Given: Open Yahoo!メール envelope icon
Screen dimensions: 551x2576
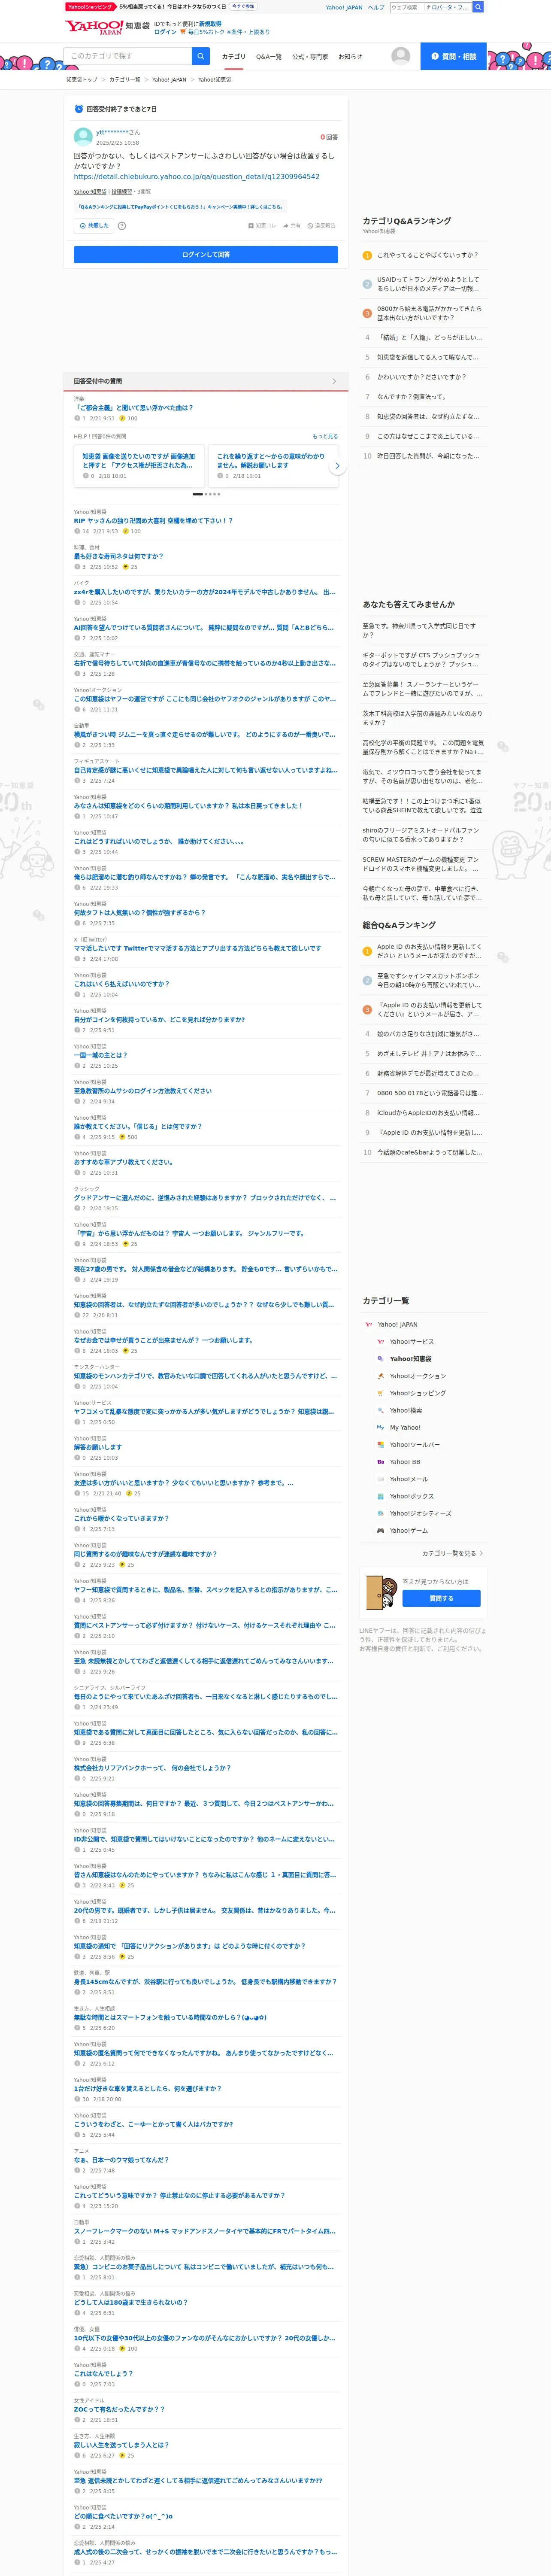Looking at the screenshot, I should 380,1479.
